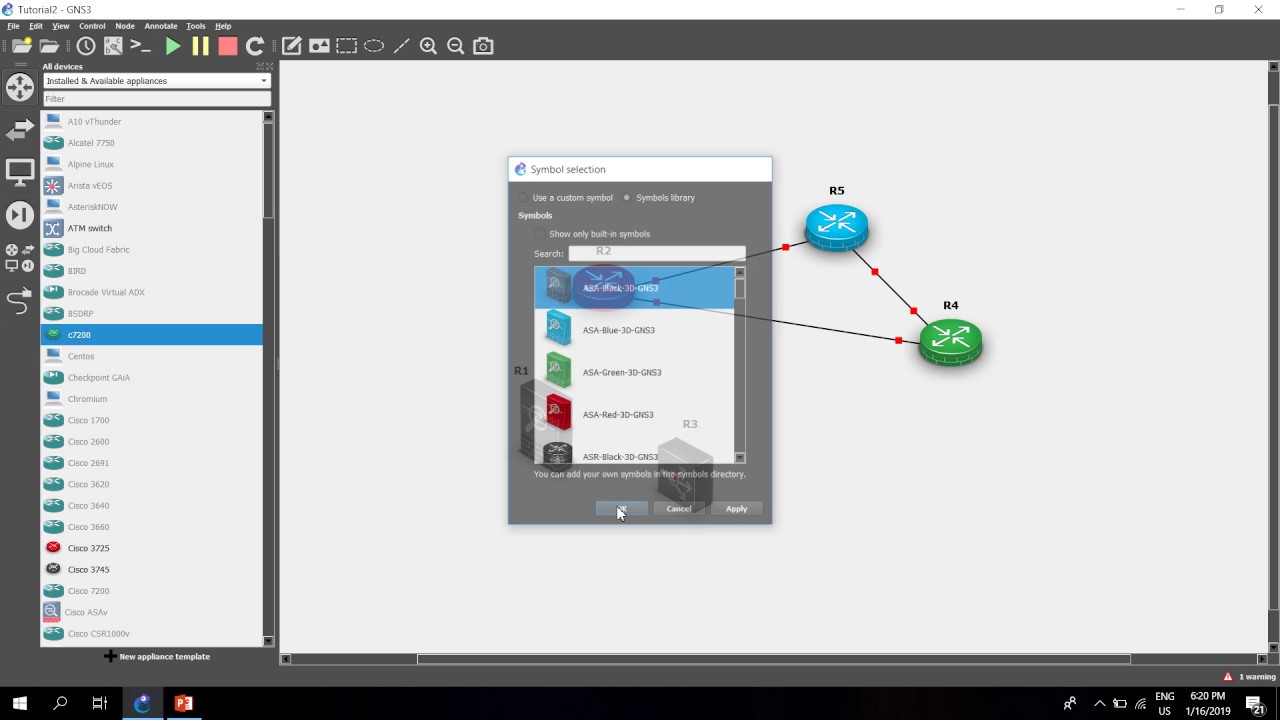Confirm symbol selection with OK button
Image resolution: width=1280 pixels, height=720 pixels.
coord(621,509)
